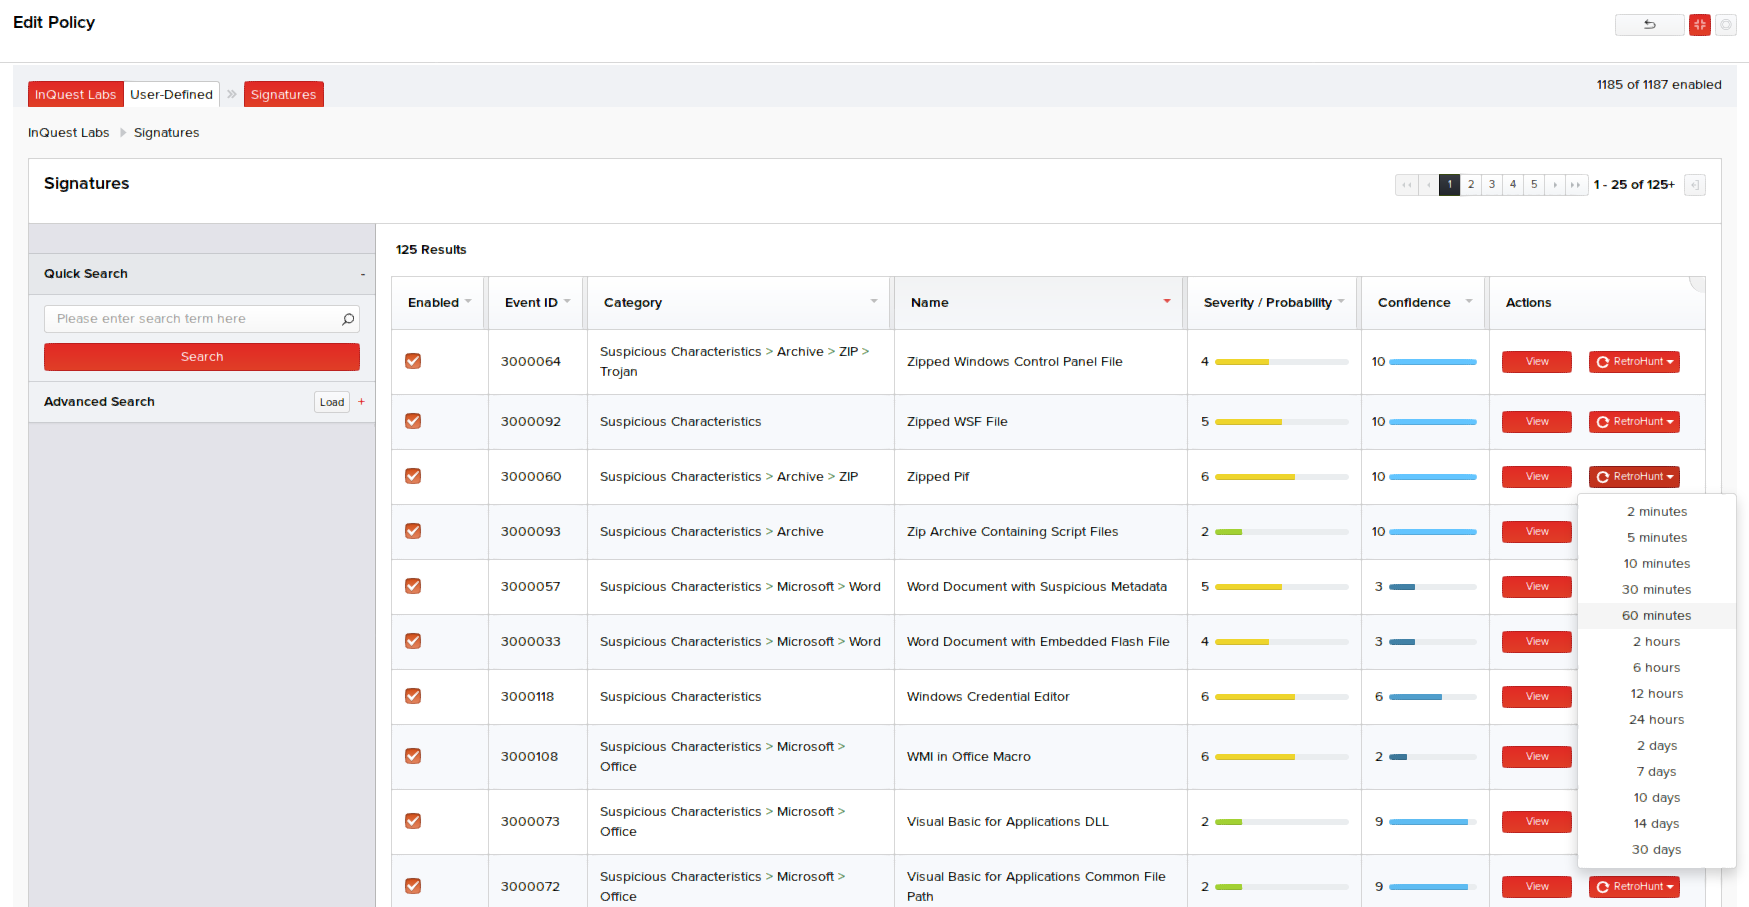Open the Severity / Probability column dropdown arrow
Image resolution: width=1749 pixels, height=907 pixels.
(x=1341, y=301)
